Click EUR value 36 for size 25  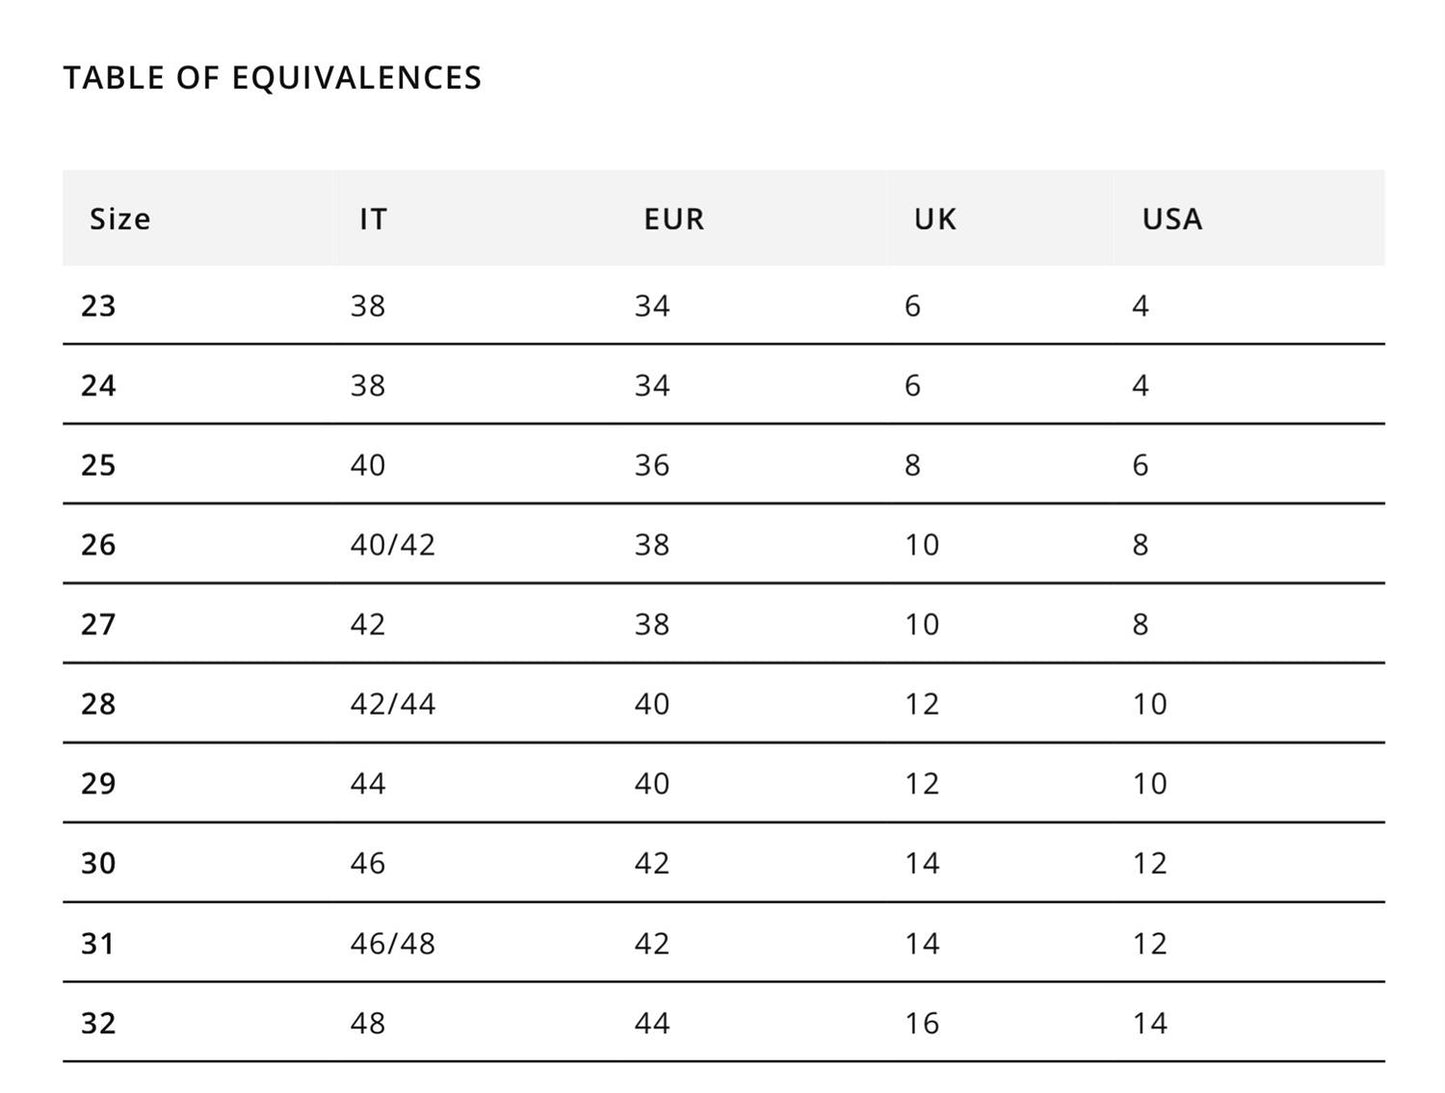pyautogui.click(x=652, y=465)
